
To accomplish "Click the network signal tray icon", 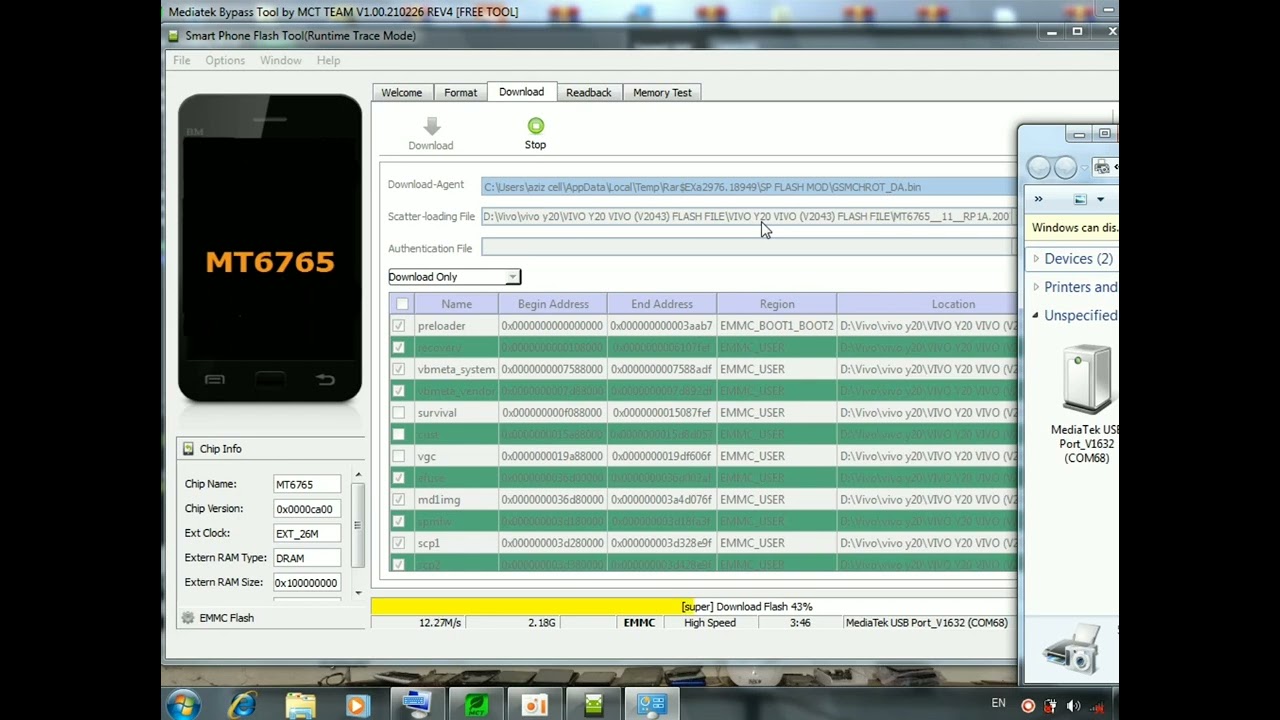I will pos(1098,706).
